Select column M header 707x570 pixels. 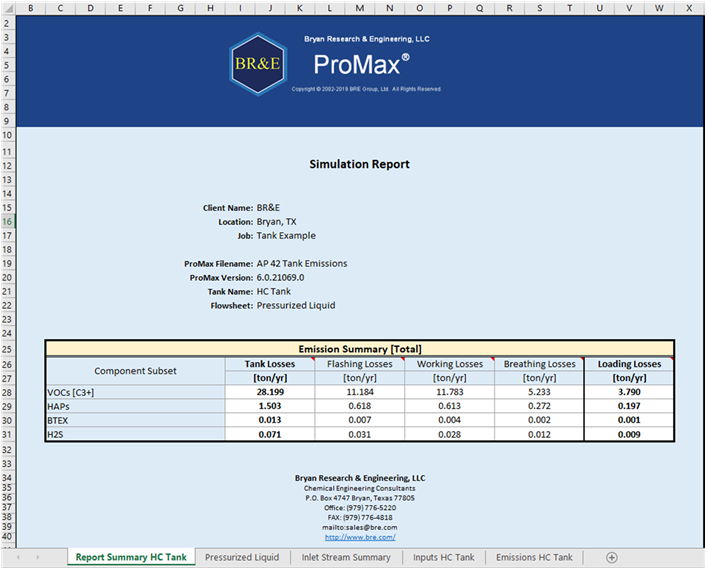[x=359, y=8]
